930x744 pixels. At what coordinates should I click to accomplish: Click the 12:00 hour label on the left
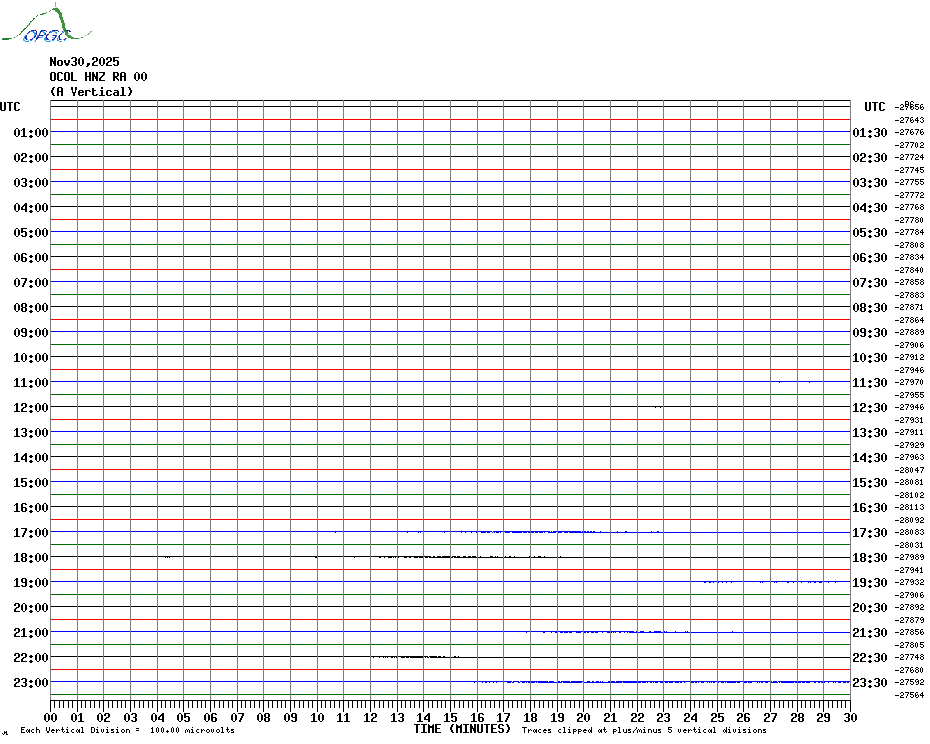[31, 408]
